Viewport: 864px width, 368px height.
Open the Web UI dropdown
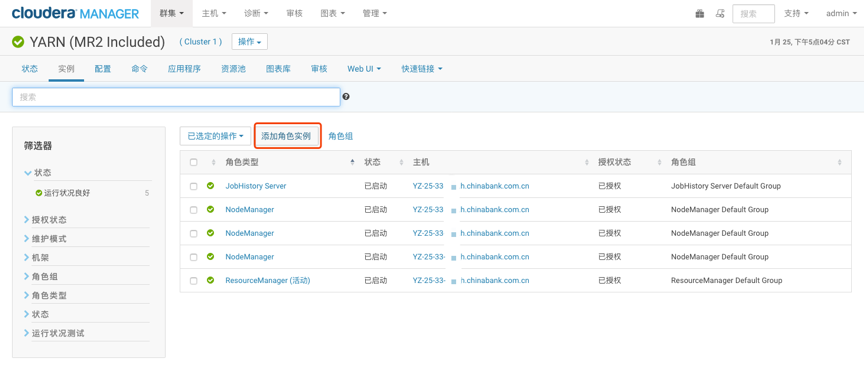(x=364, y=69)
